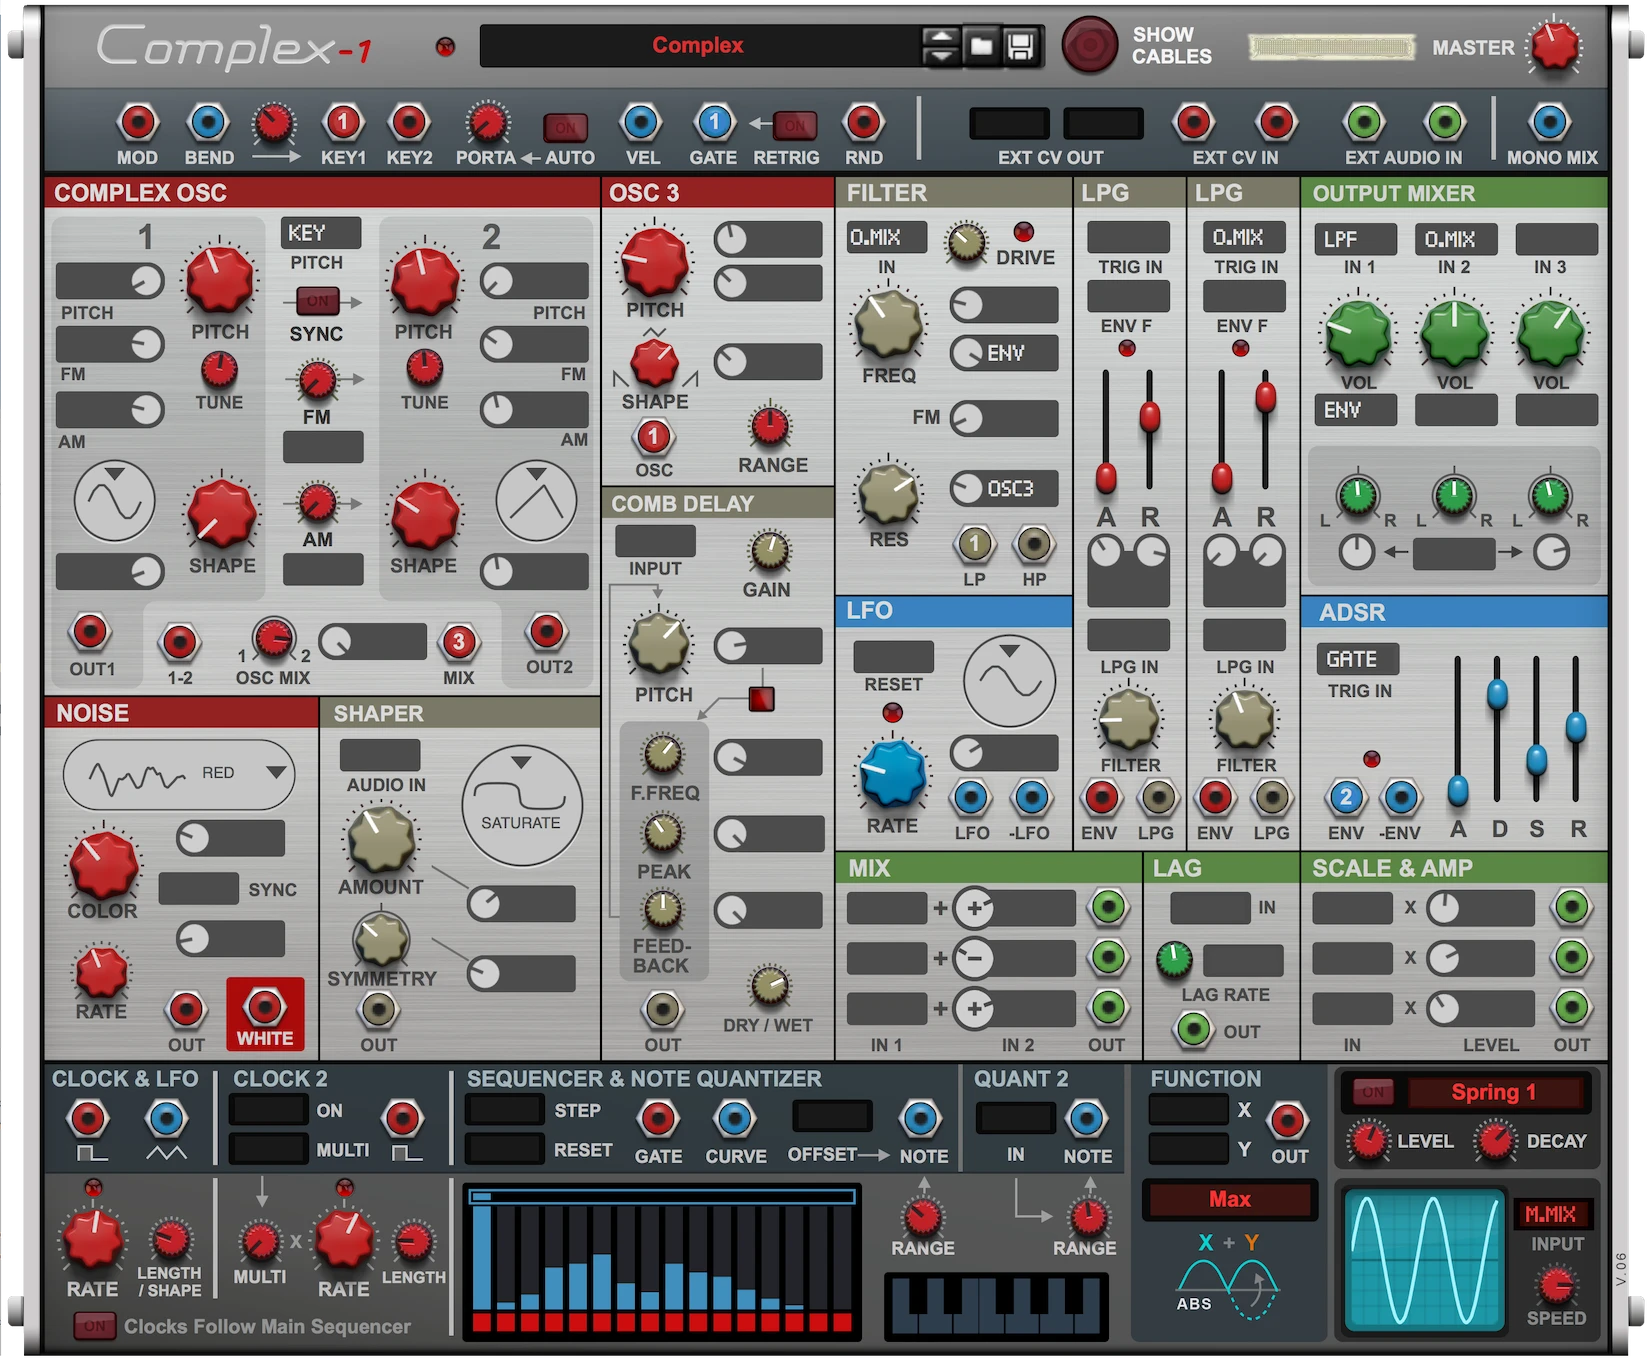Click the oscilloscope waveform display
This screenshot has height=1365, width=1650.
[x=1424, y=1259]
